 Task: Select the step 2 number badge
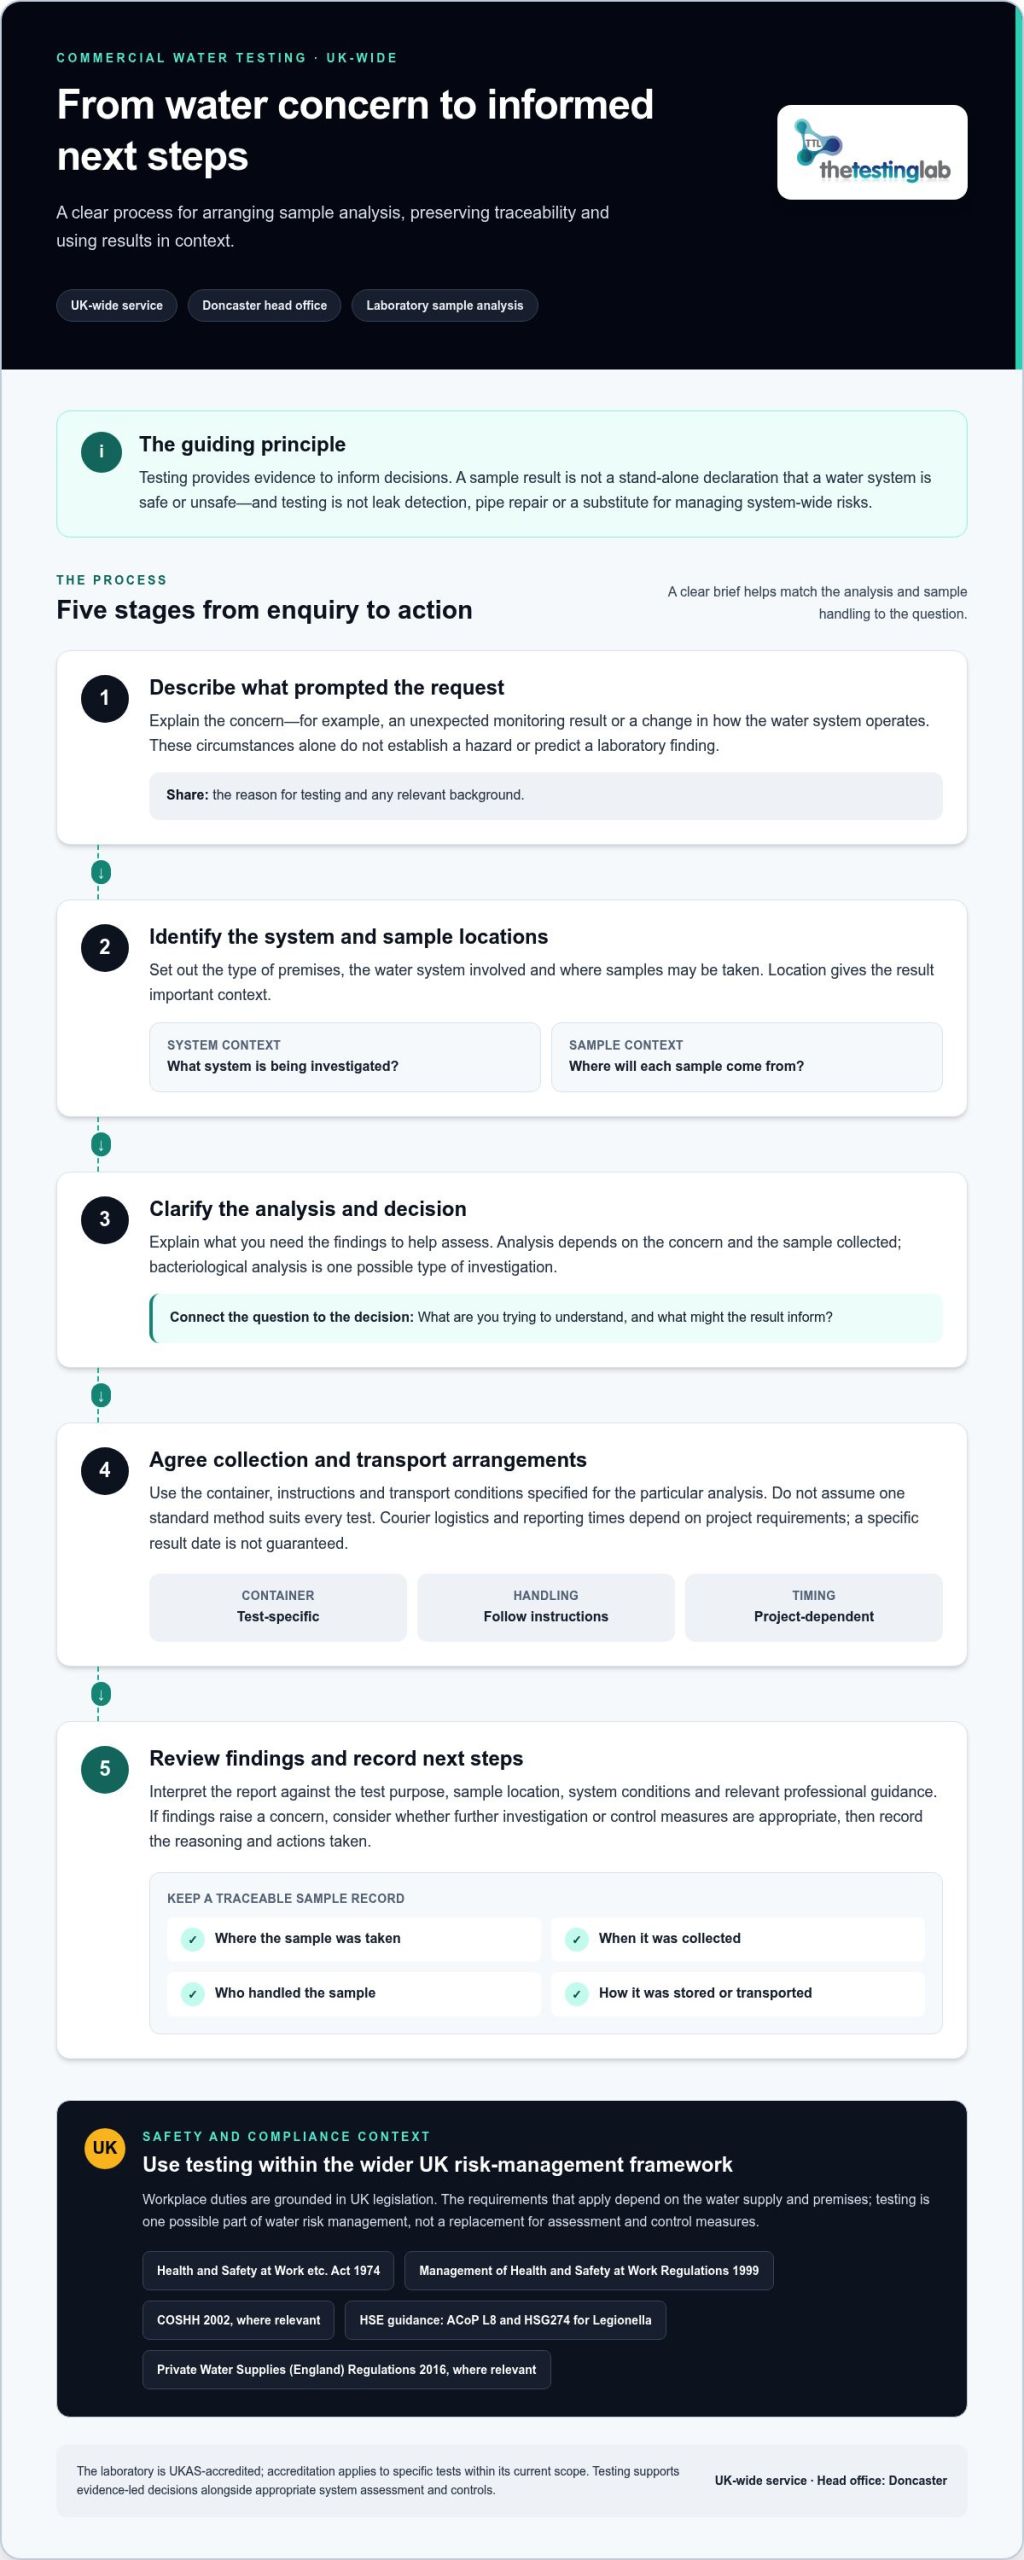tap(105, 947)
